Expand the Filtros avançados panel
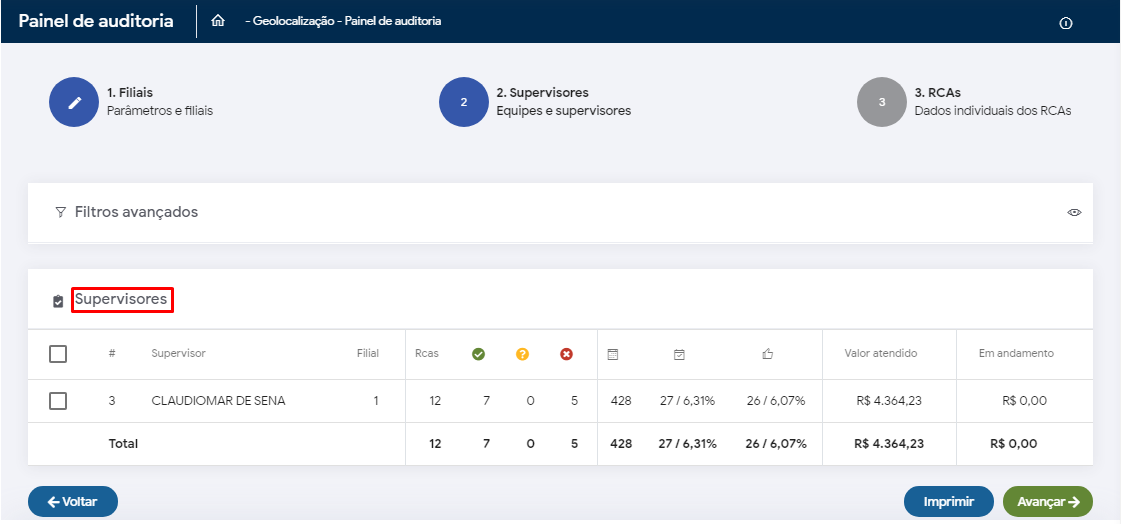The image size is (1121, 524). (136, 212)
